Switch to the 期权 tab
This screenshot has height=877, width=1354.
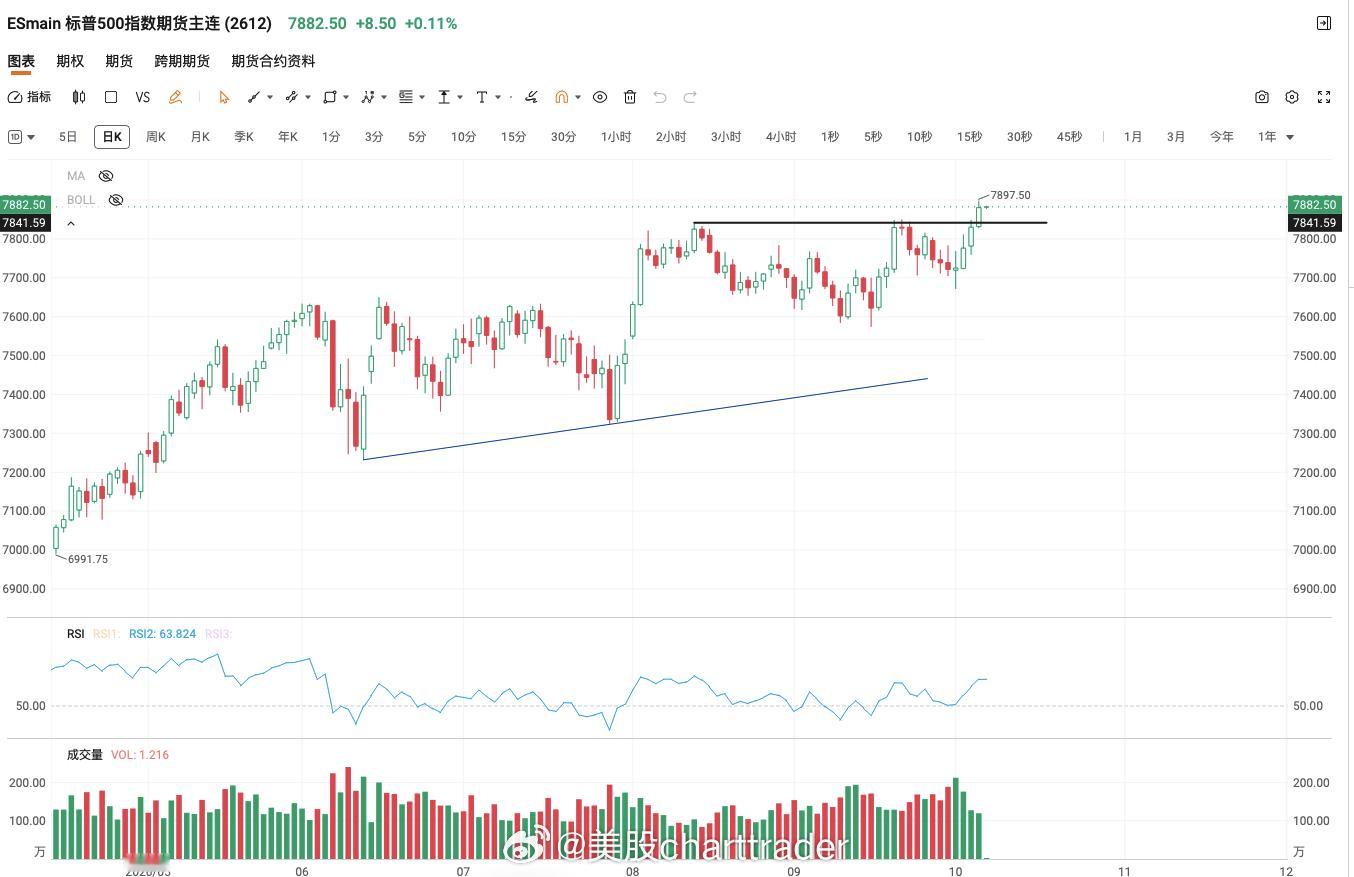[x=70, y=61]
